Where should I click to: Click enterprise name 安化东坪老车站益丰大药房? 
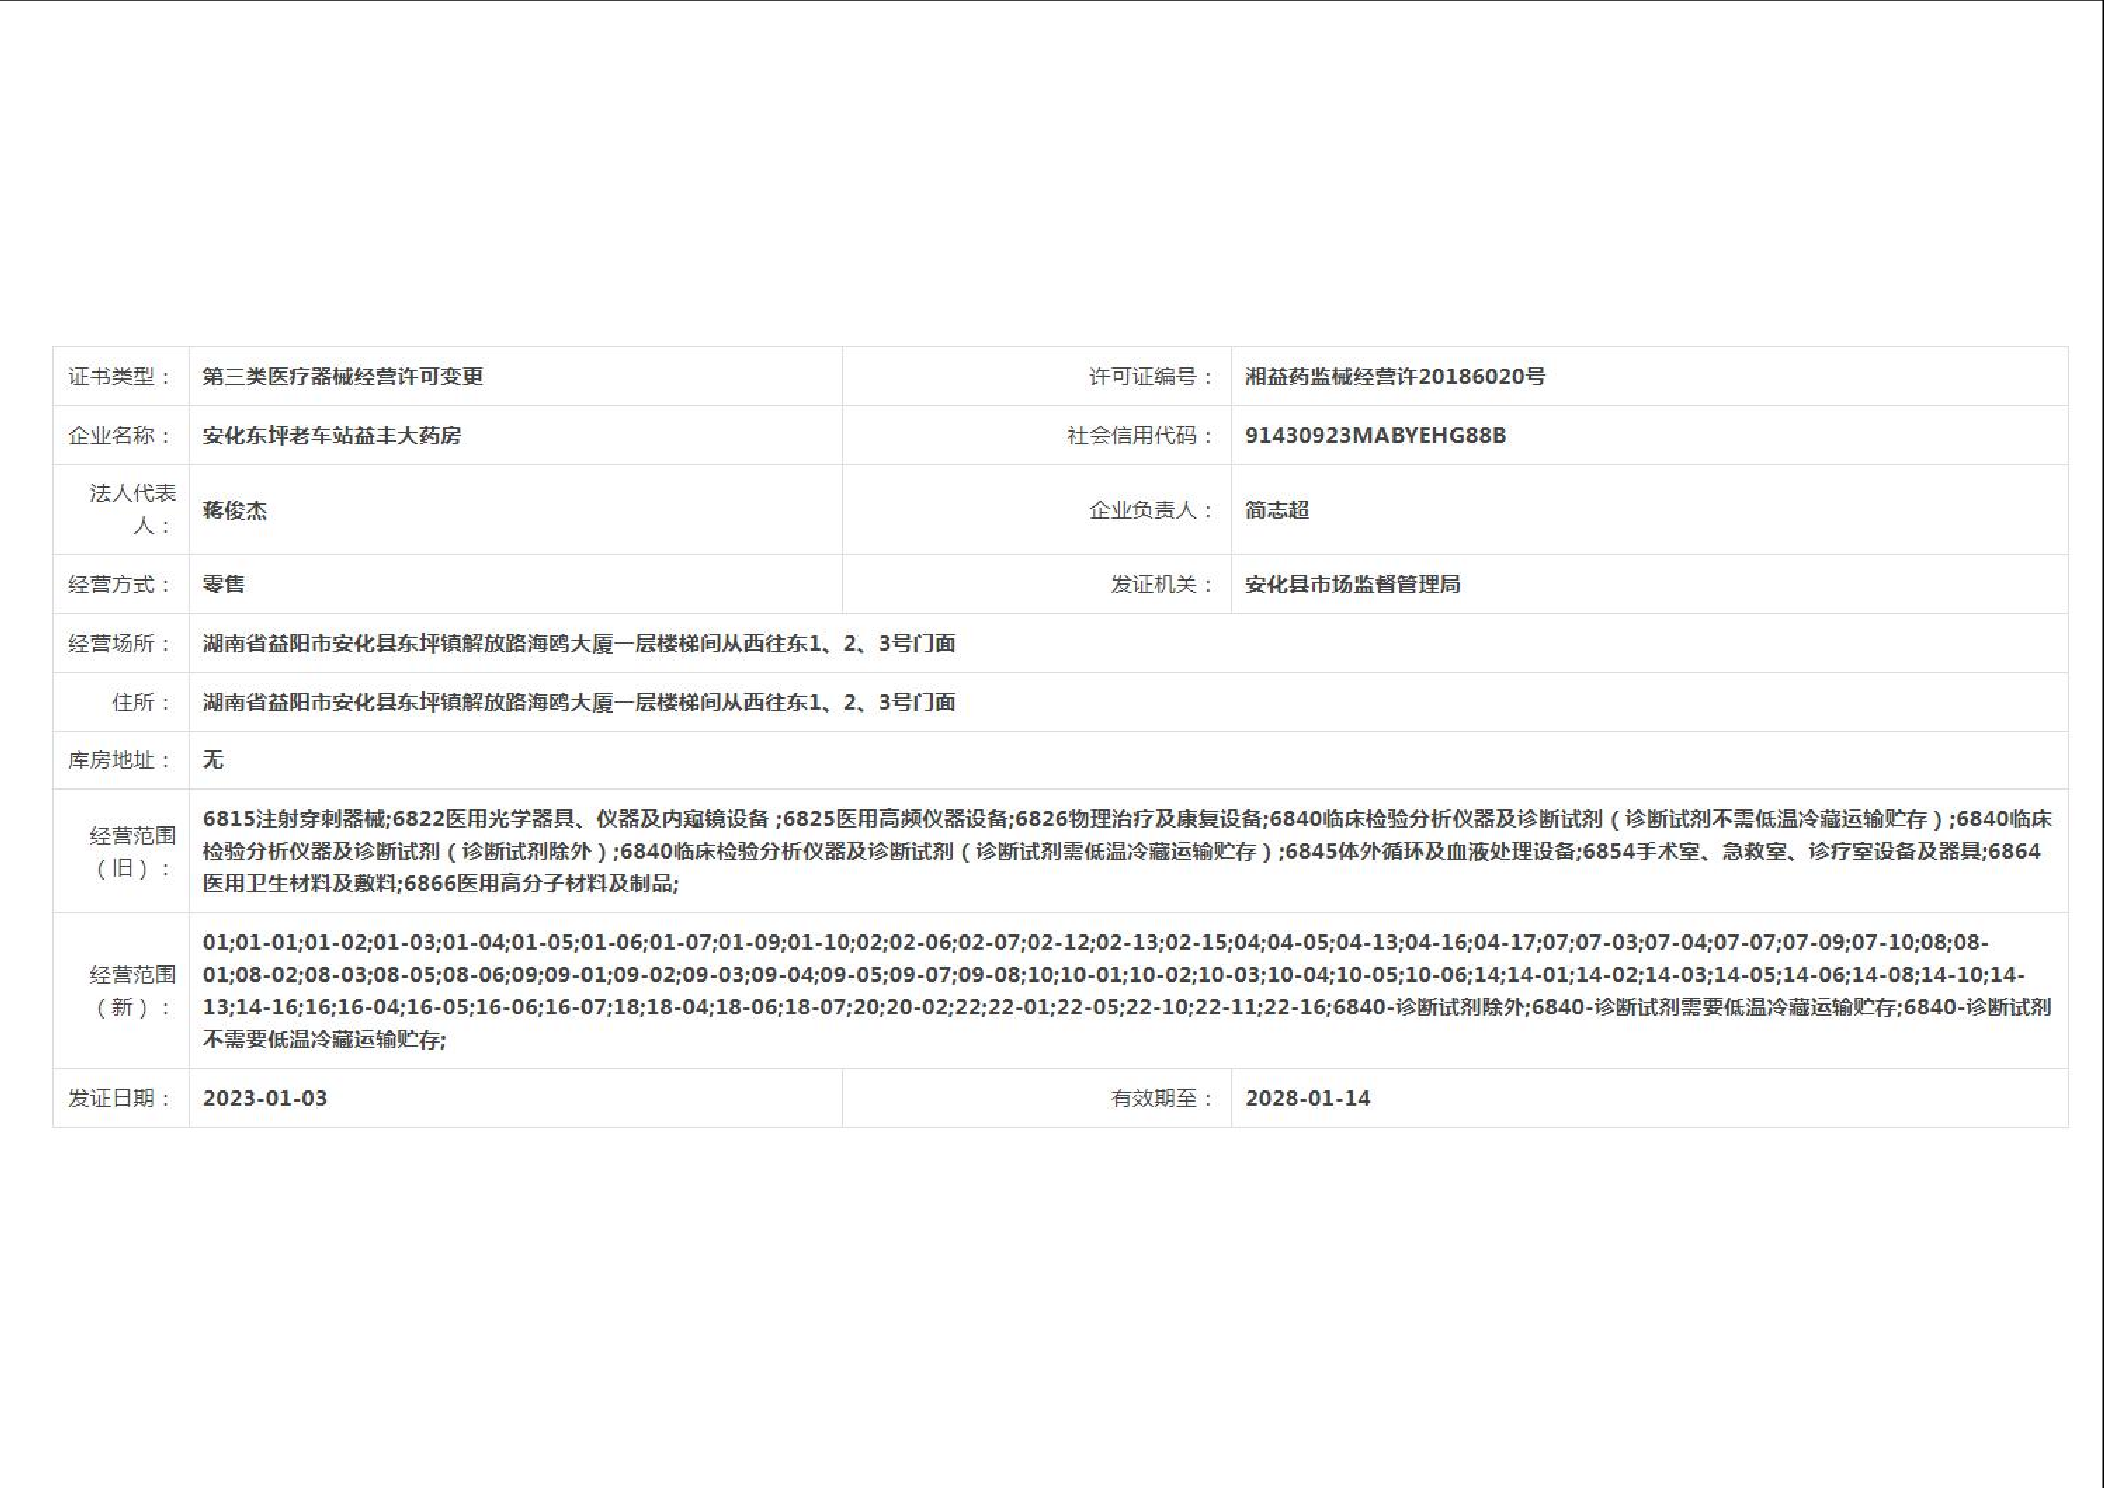click(x=331, y=435)
